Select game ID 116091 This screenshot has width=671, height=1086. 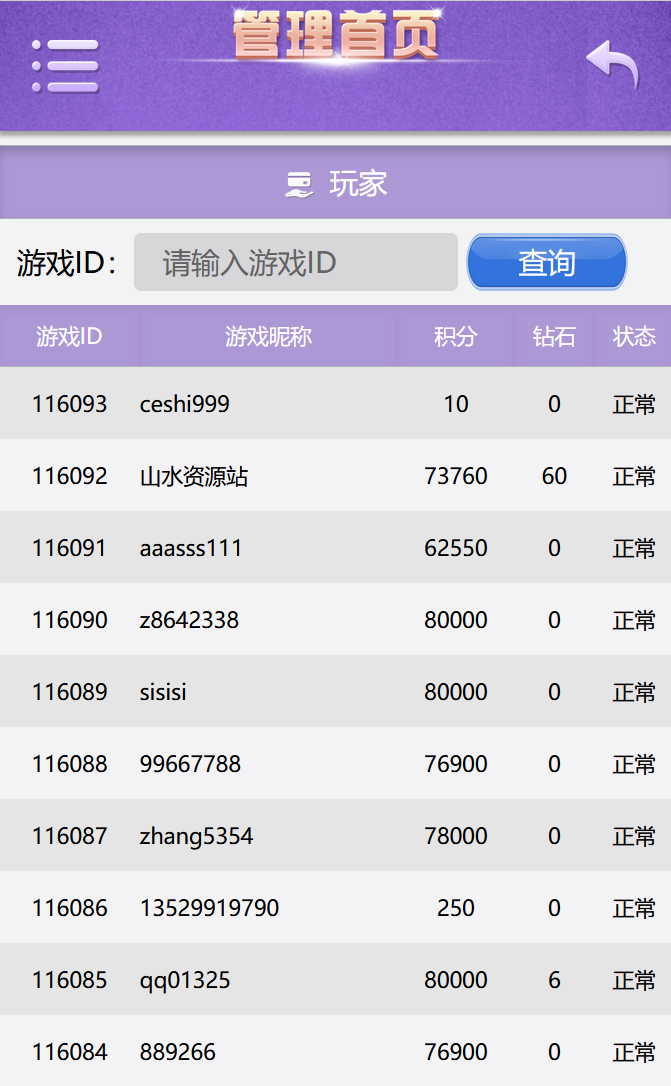pos(70,548)
